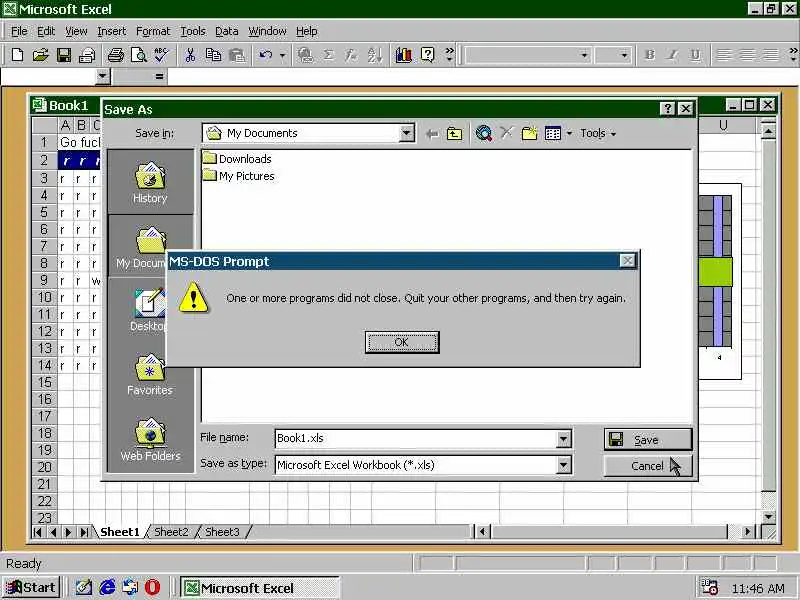800x600 pixels.
Task: Open the Insert menu
Action: (x=111, y=31)
